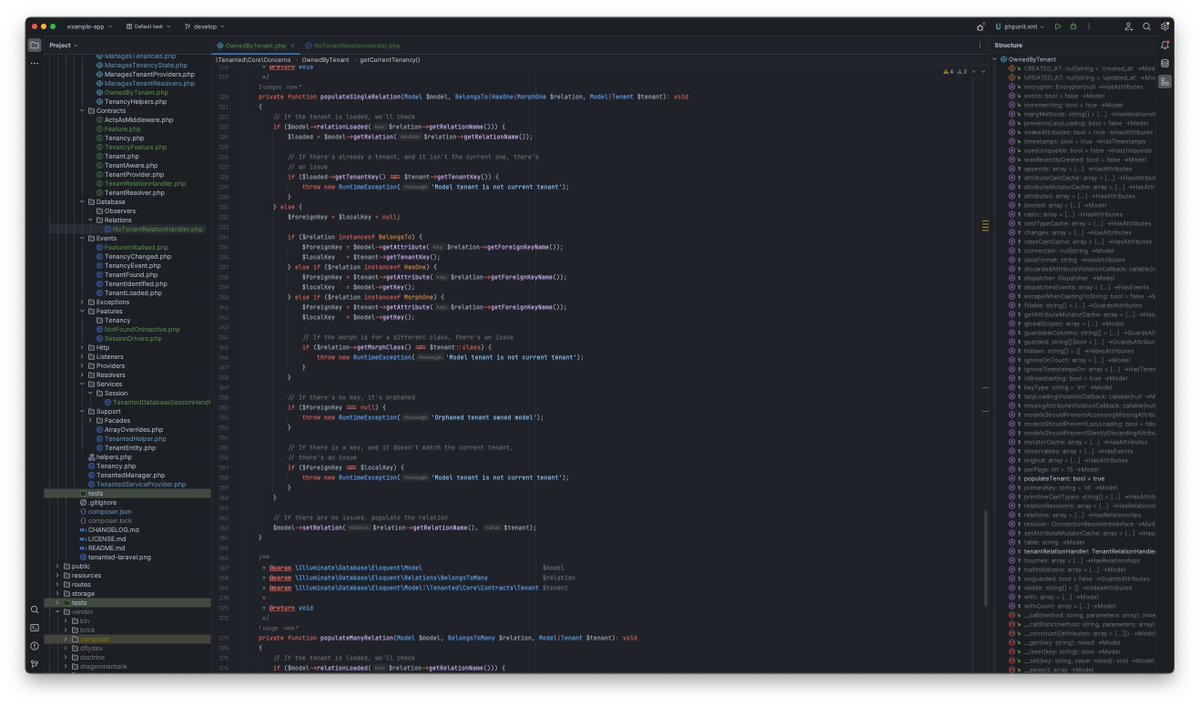
Task: Select tenantRelationHandler in Structure
Action: tap(1083, 551)
